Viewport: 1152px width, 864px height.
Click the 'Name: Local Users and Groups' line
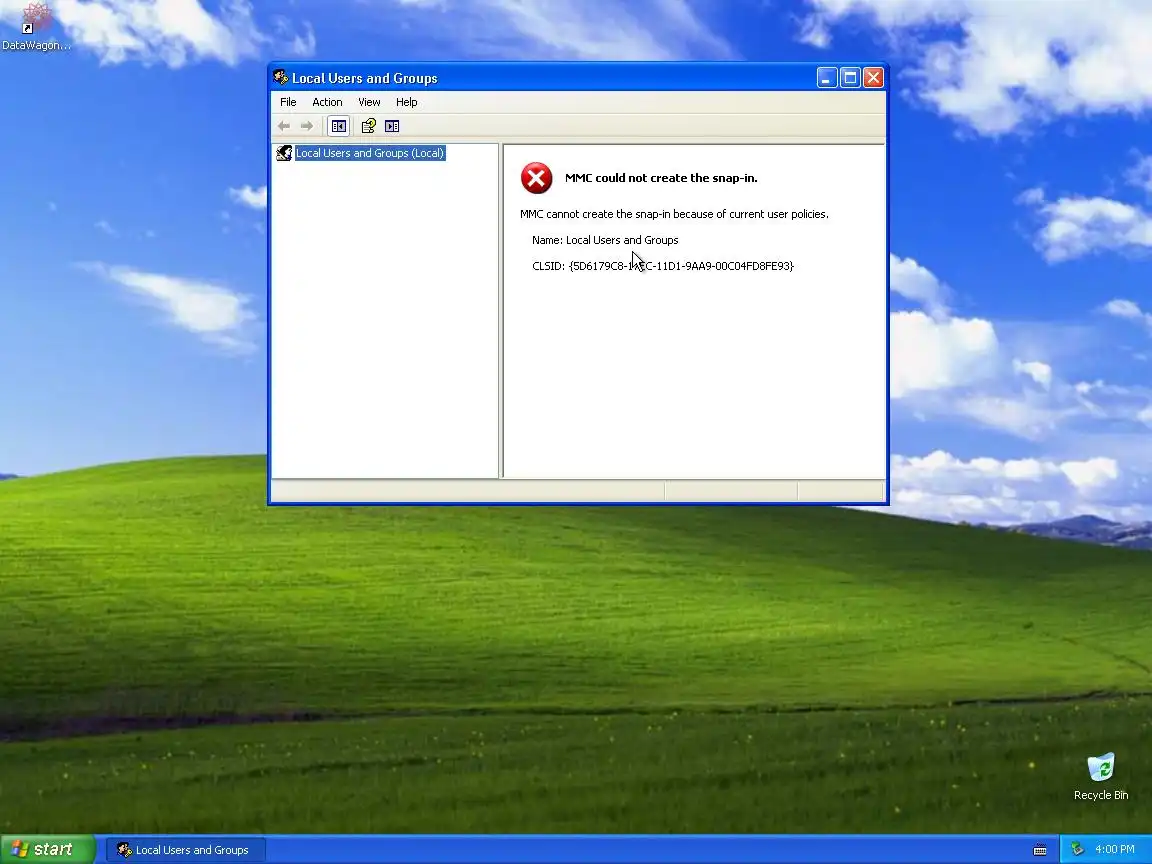(x=605, y=240)
